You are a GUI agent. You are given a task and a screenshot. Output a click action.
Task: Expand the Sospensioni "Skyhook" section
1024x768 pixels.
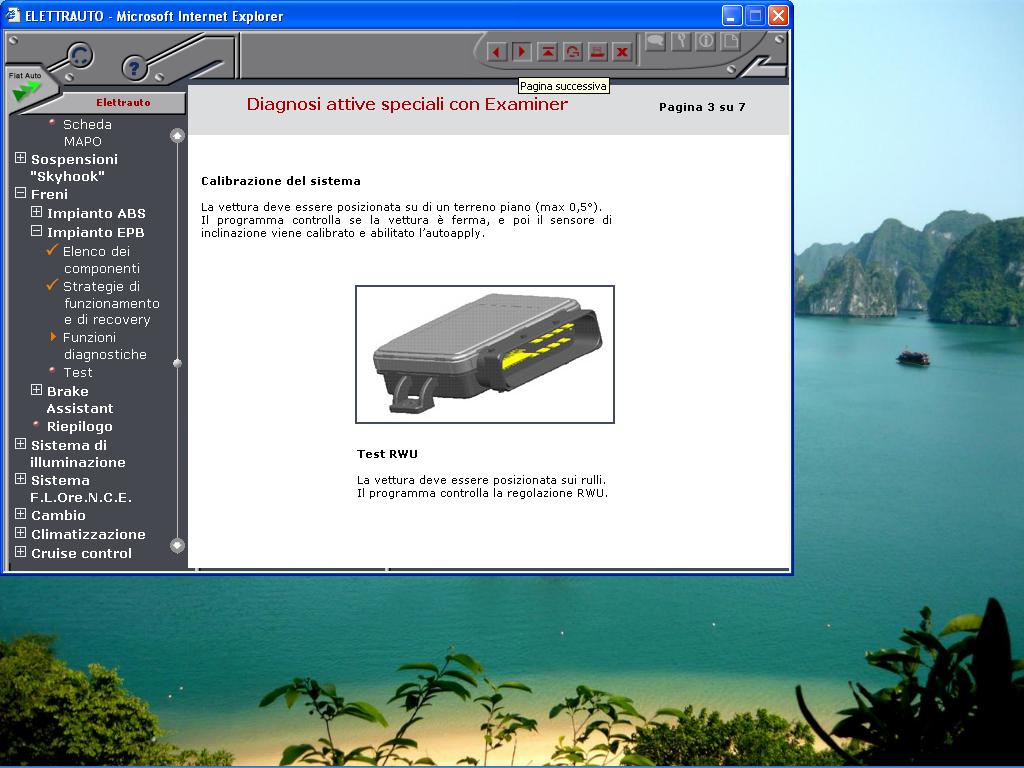(x=20, y=159)
